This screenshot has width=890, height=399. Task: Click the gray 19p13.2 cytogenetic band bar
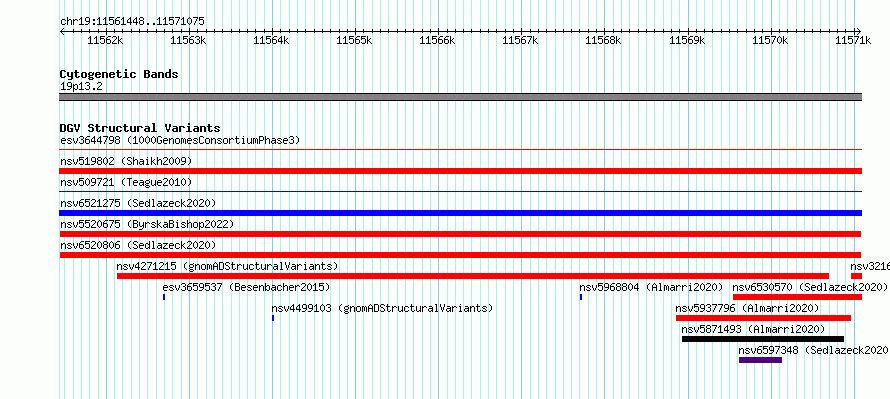[x=460, y=97]
